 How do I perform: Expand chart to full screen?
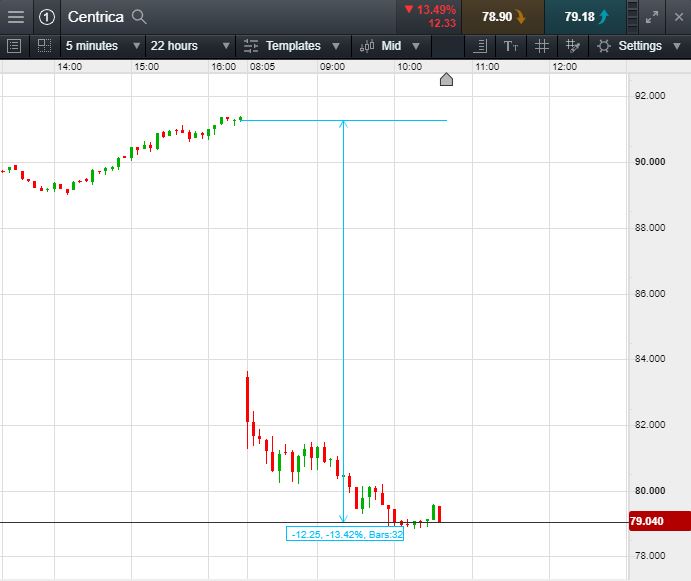click(651, 17)
